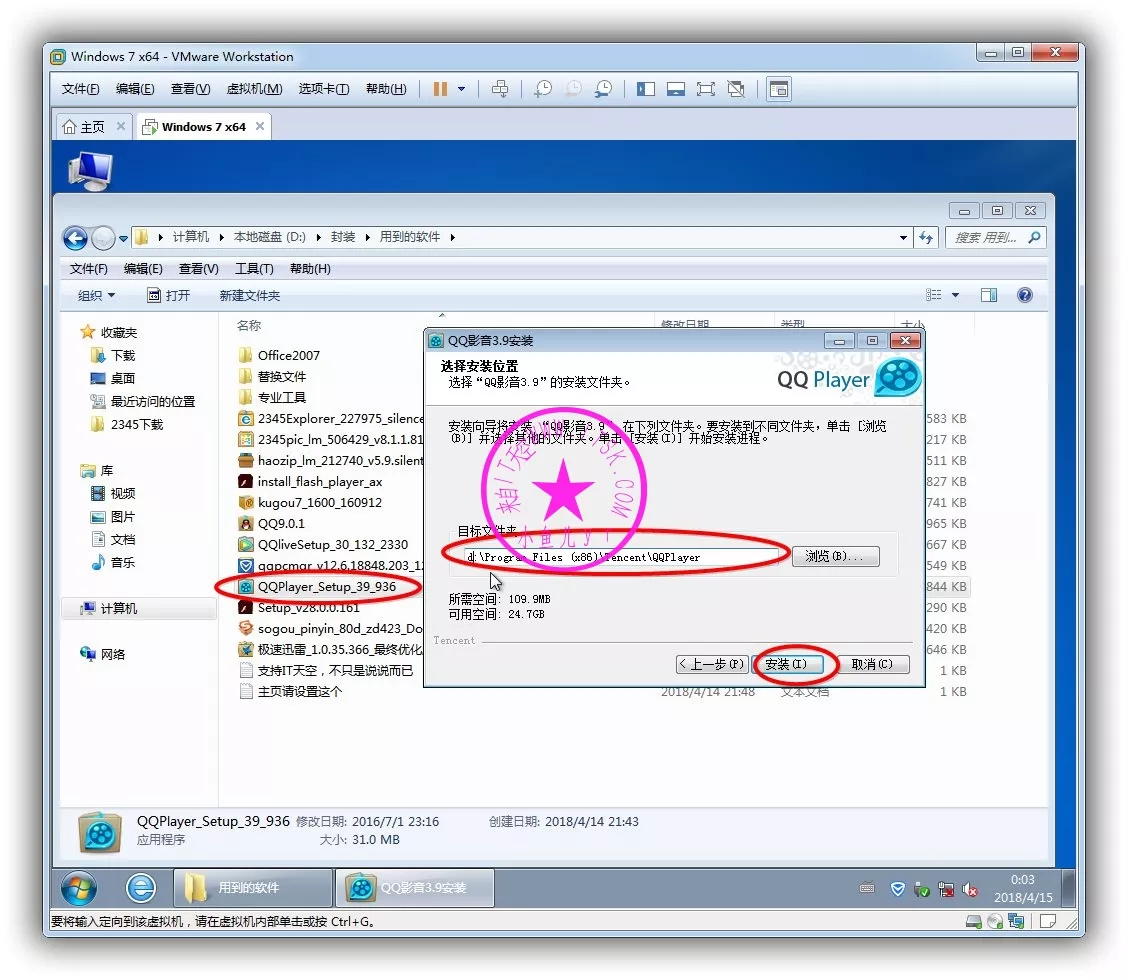Click the send Ctrl+Alt+Del icon
Screen dimensions: 1128x980
point(501,89)
